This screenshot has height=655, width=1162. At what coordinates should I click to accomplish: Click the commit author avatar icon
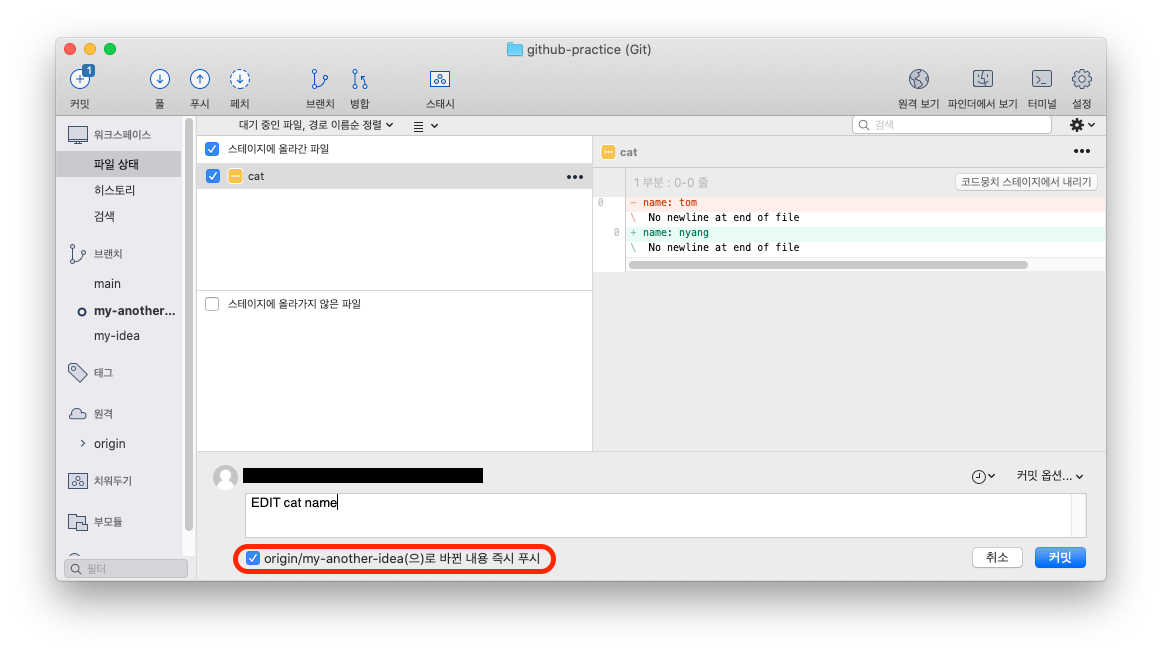coord(225,477)
